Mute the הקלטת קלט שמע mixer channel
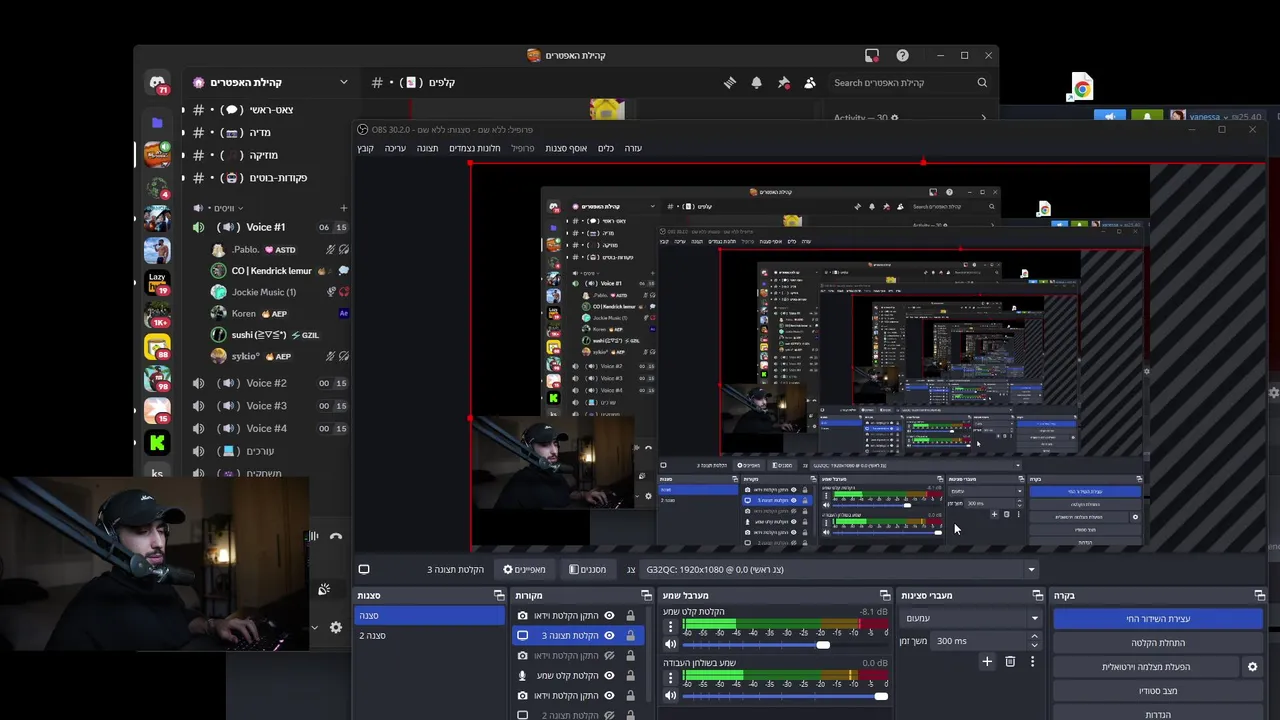 coord(671,644)
